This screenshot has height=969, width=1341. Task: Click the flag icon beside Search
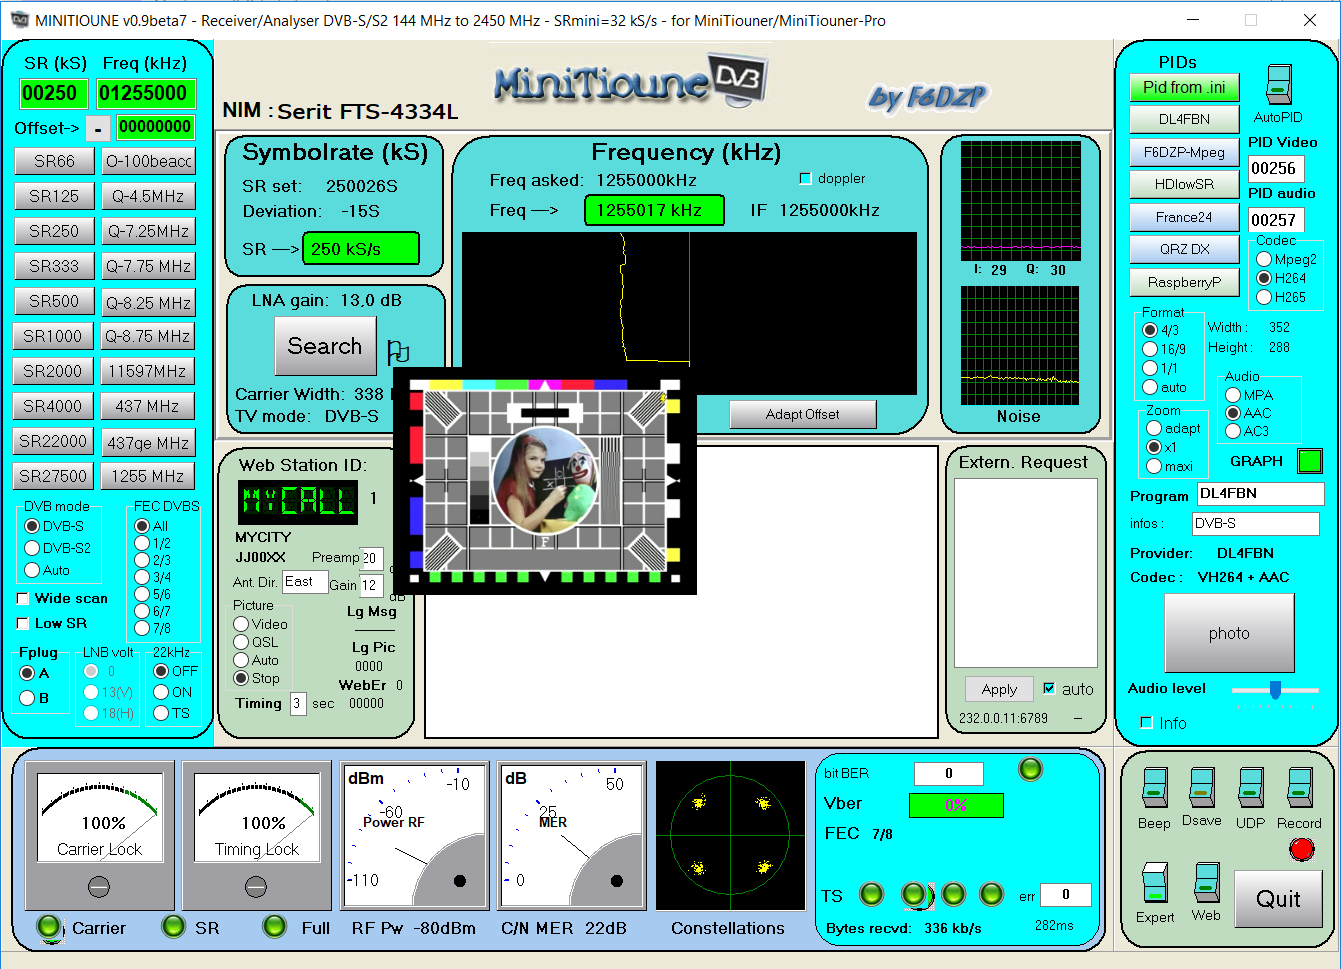pyautogui.click(x=398, y=352)
